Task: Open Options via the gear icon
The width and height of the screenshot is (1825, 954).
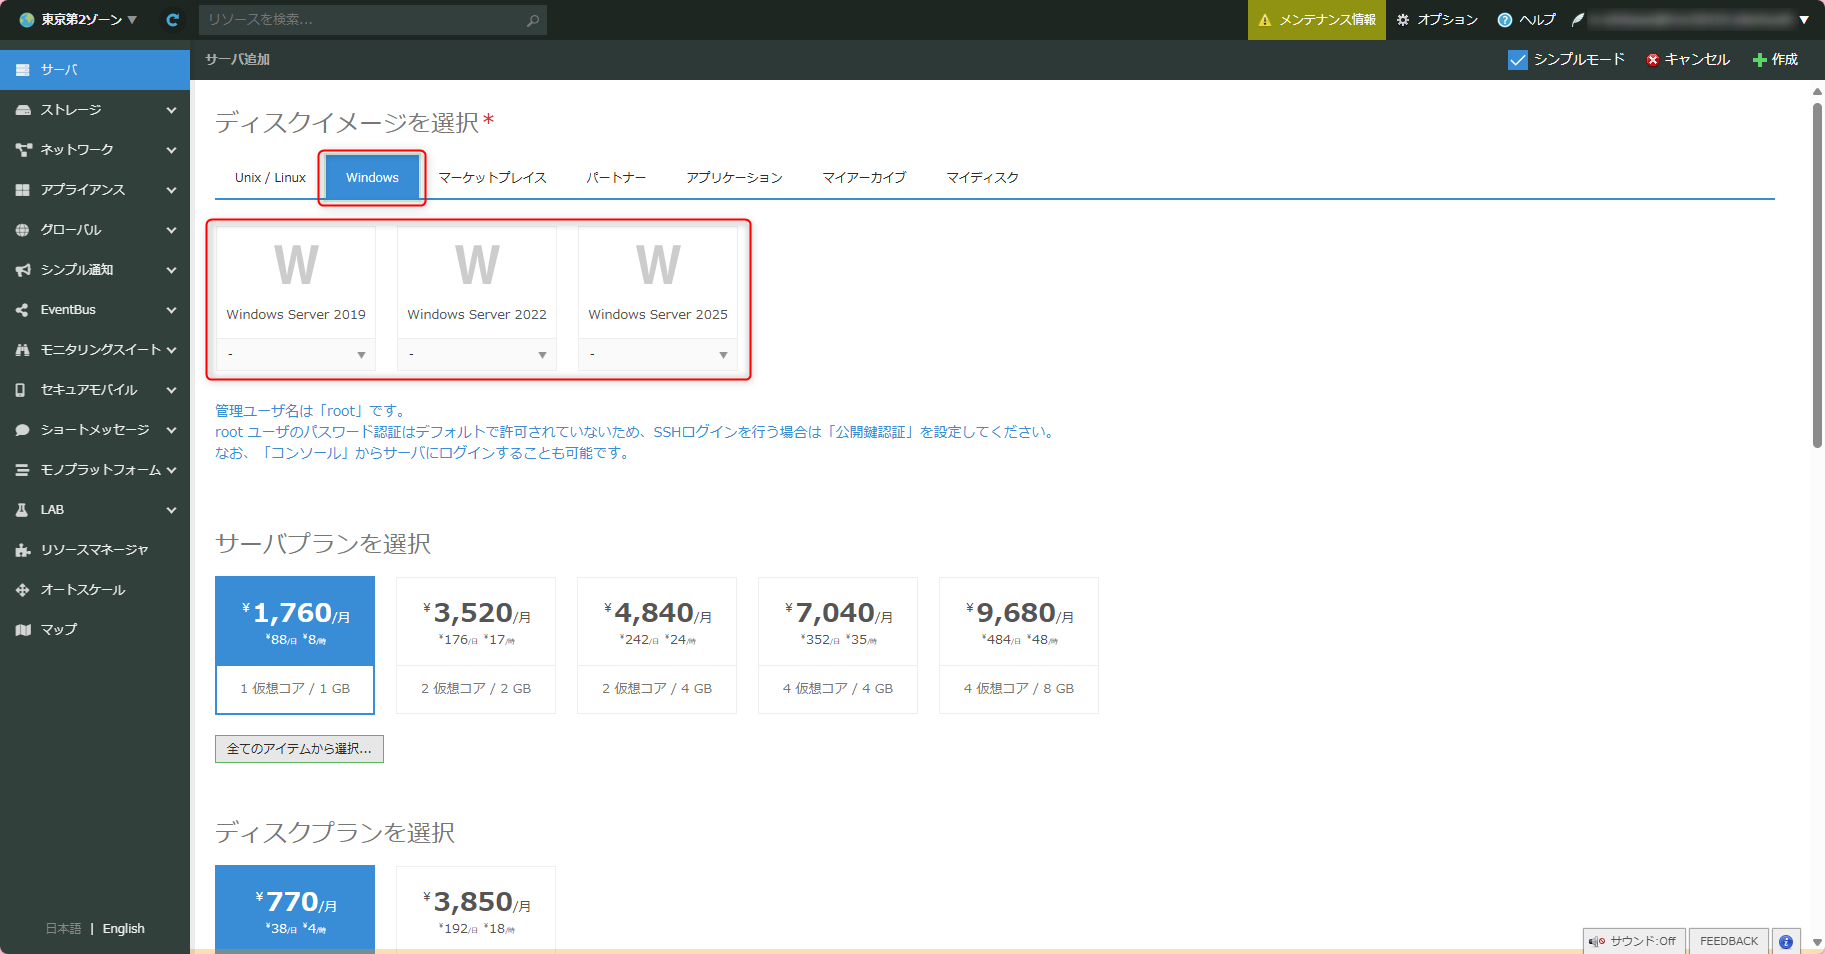Action: (1403, 20)
